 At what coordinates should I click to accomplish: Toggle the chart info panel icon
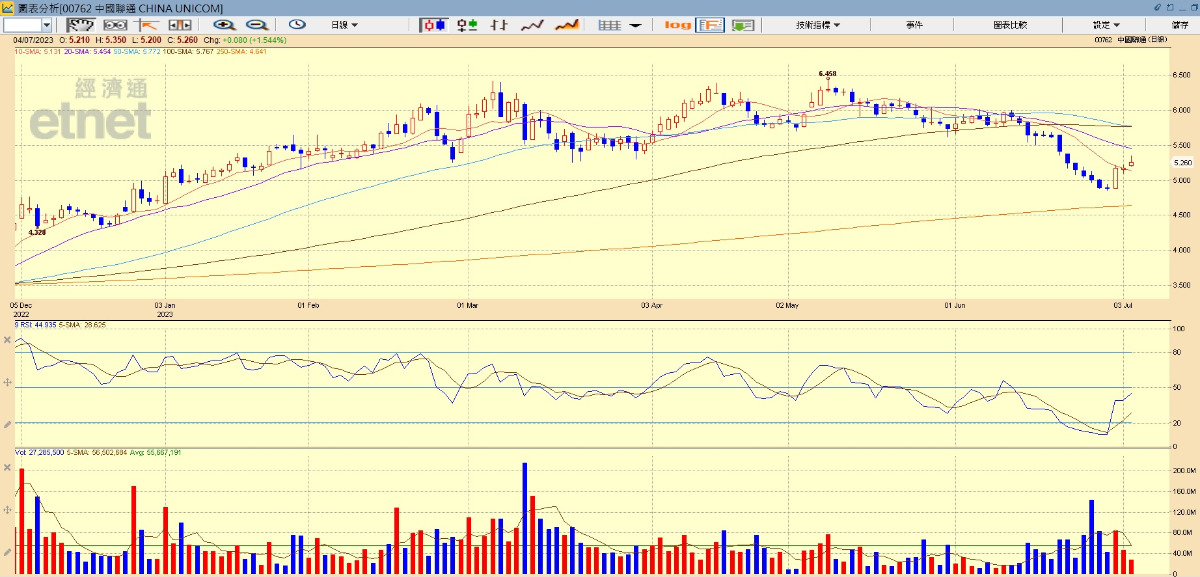[x=711, y=24]
